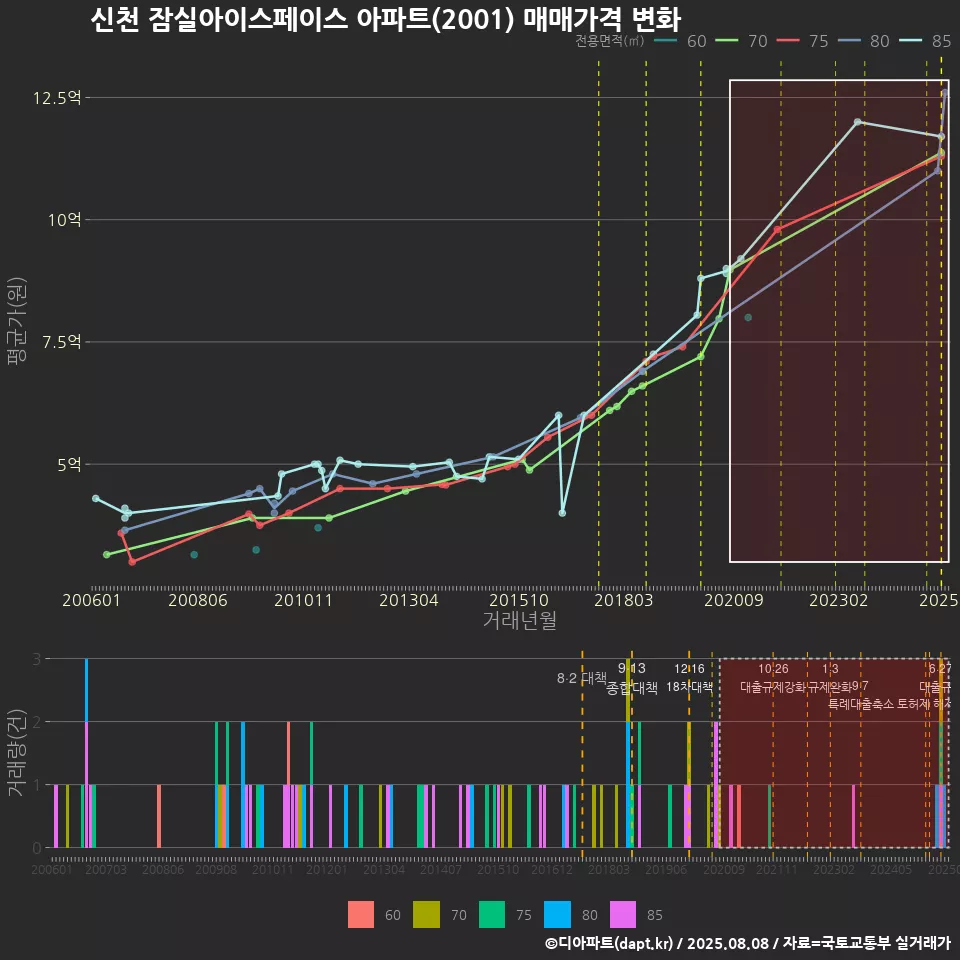Click the 85 line's 12억 peak data point

point(858,122)
